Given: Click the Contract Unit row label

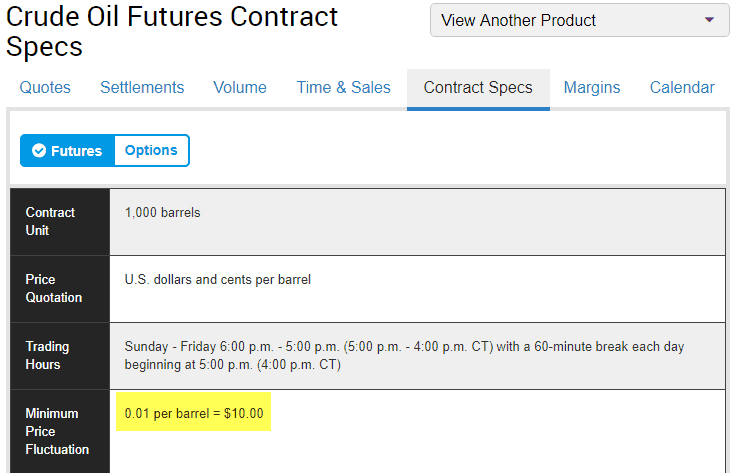Looking at the screenshot, I should tap(50, 221).
